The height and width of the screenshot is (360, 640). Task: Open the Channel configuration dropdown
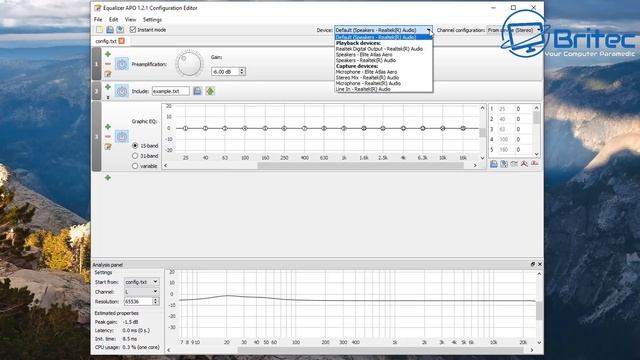[514, 30]
